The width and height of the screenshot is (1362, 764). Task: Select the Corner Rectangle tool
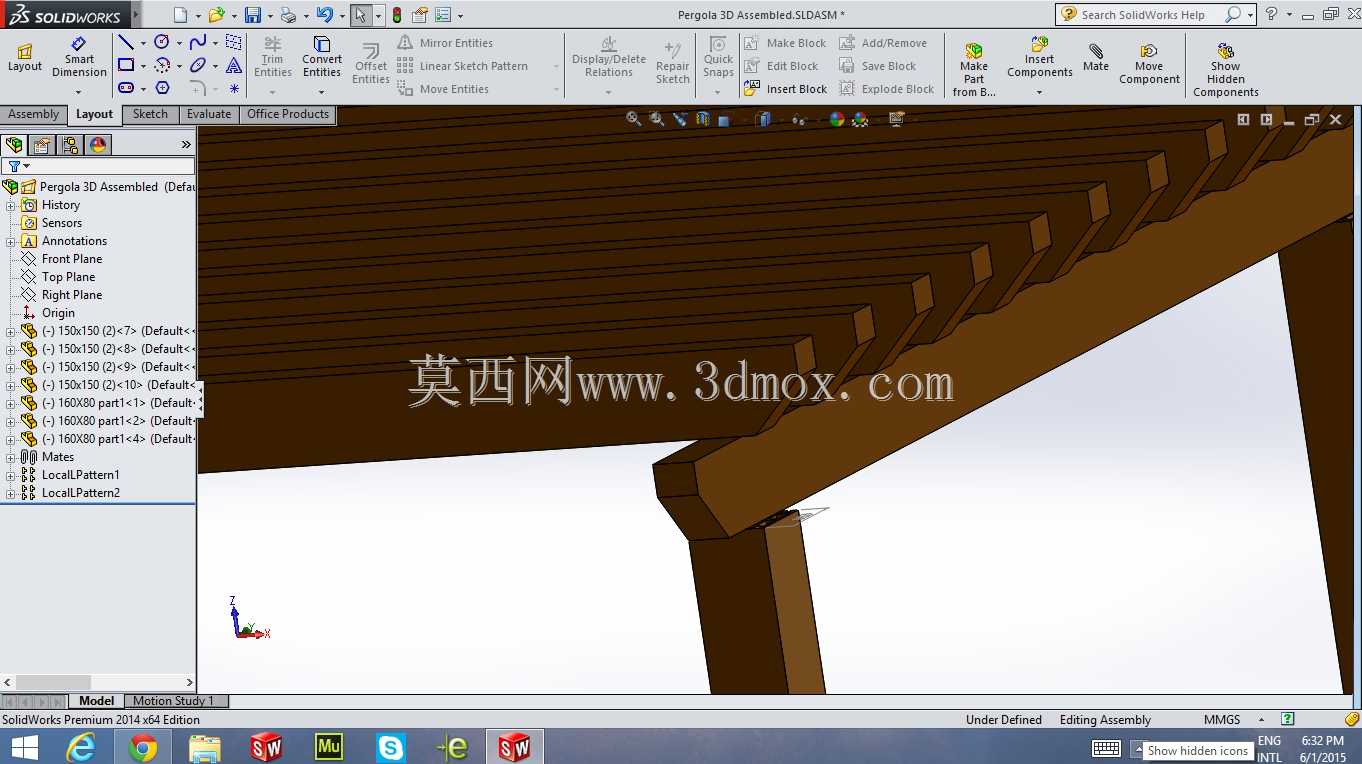(x=126, y=65)
